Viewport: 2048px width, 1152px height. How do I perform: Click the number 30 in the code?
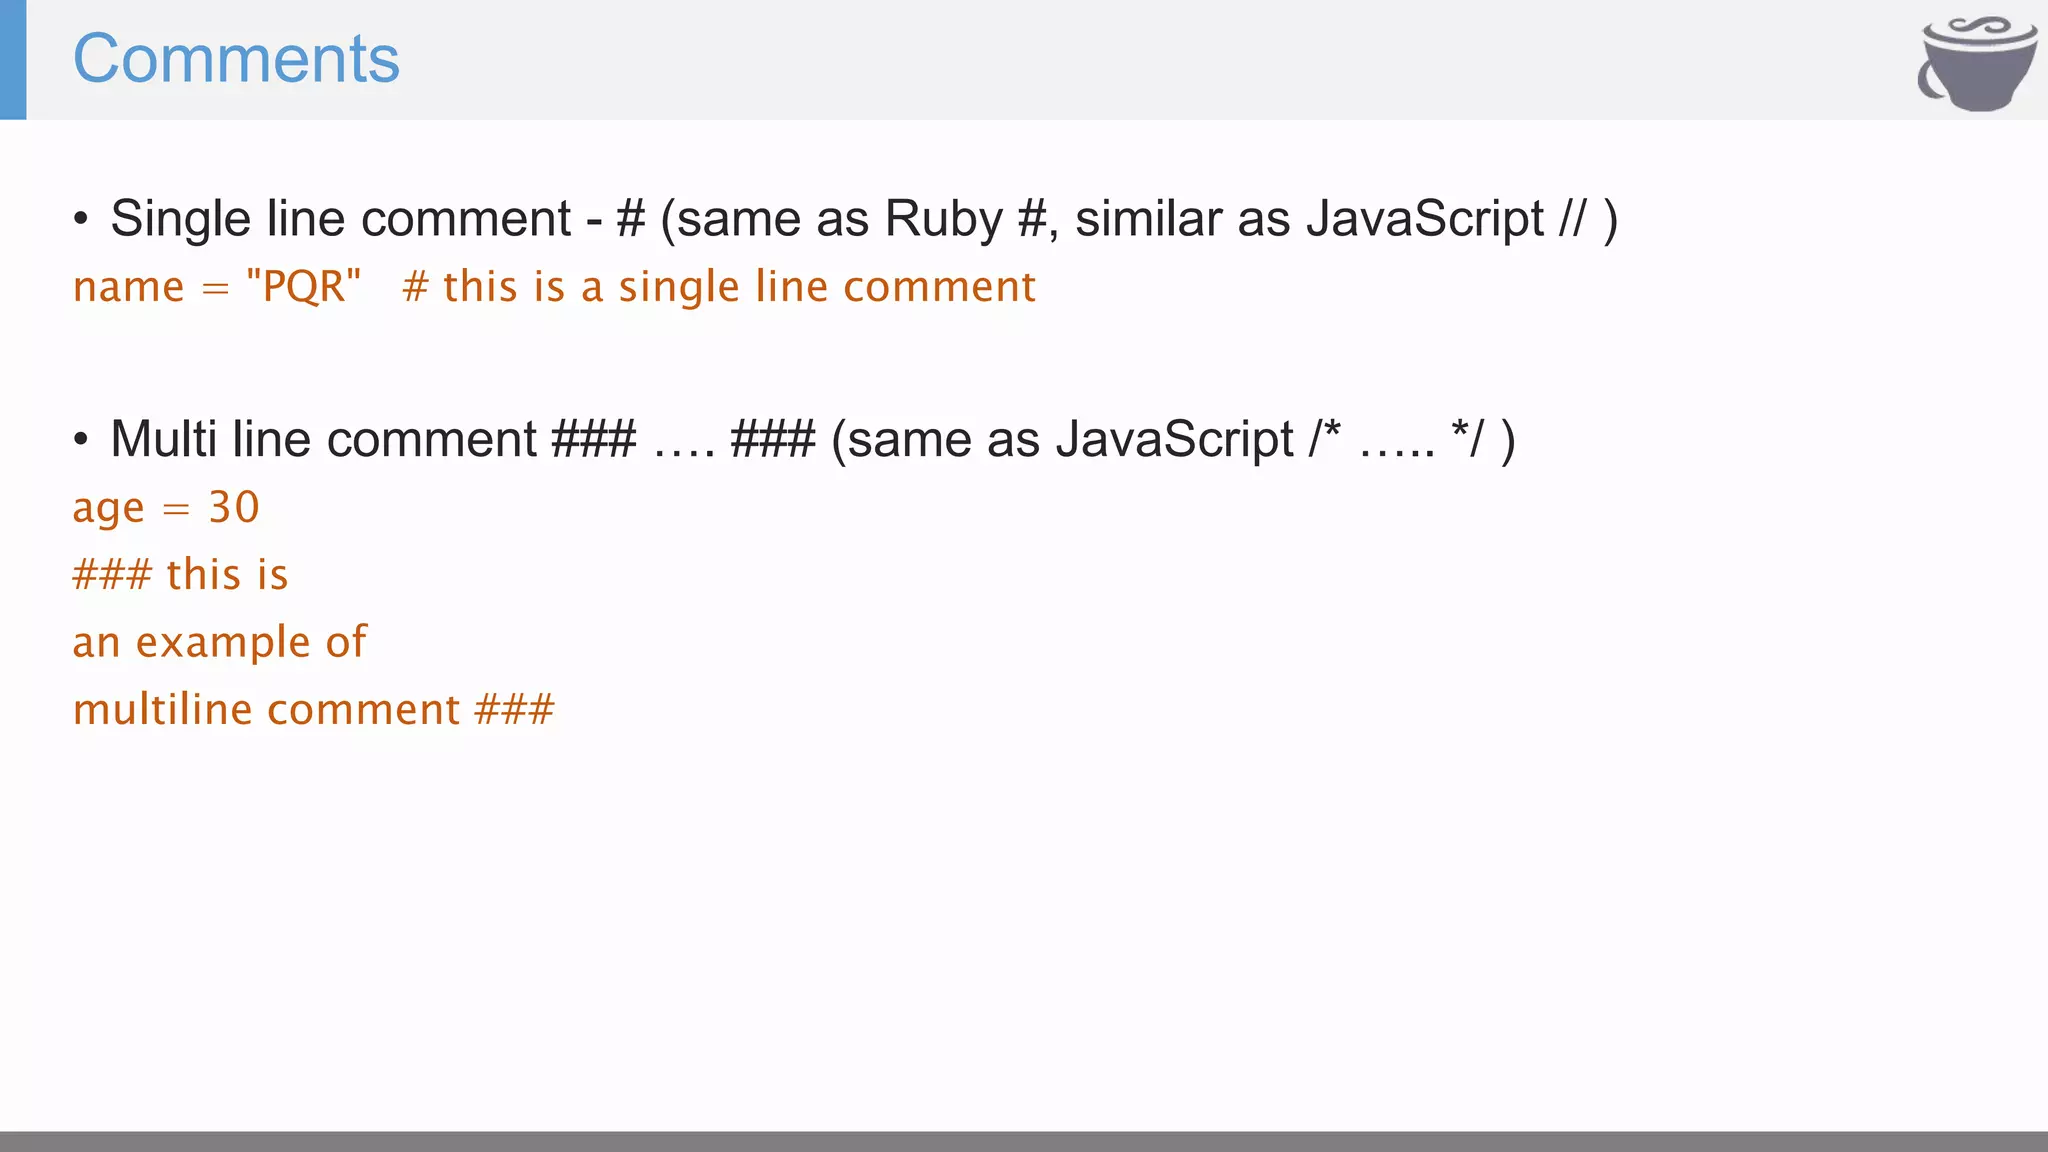coord(234,508)
